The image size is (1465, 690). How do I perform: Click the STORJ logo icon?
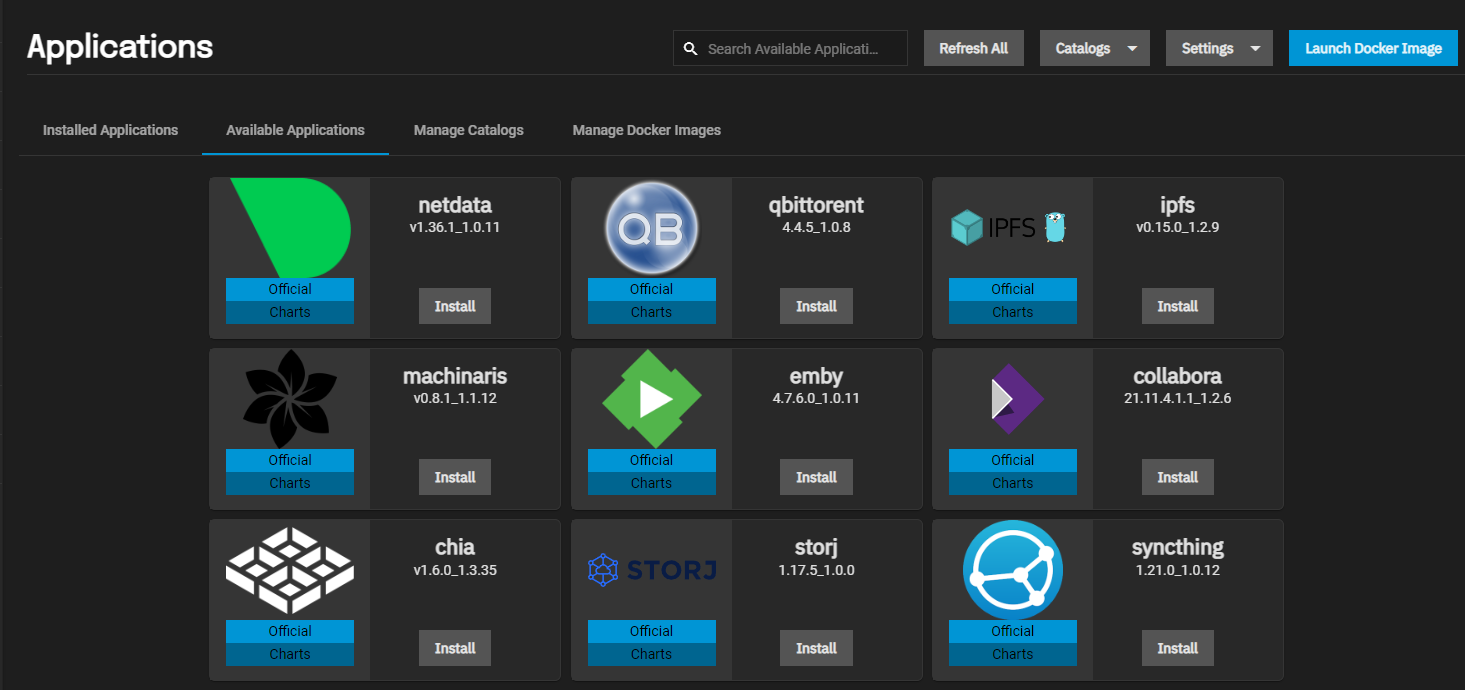[x=651, y=570]
